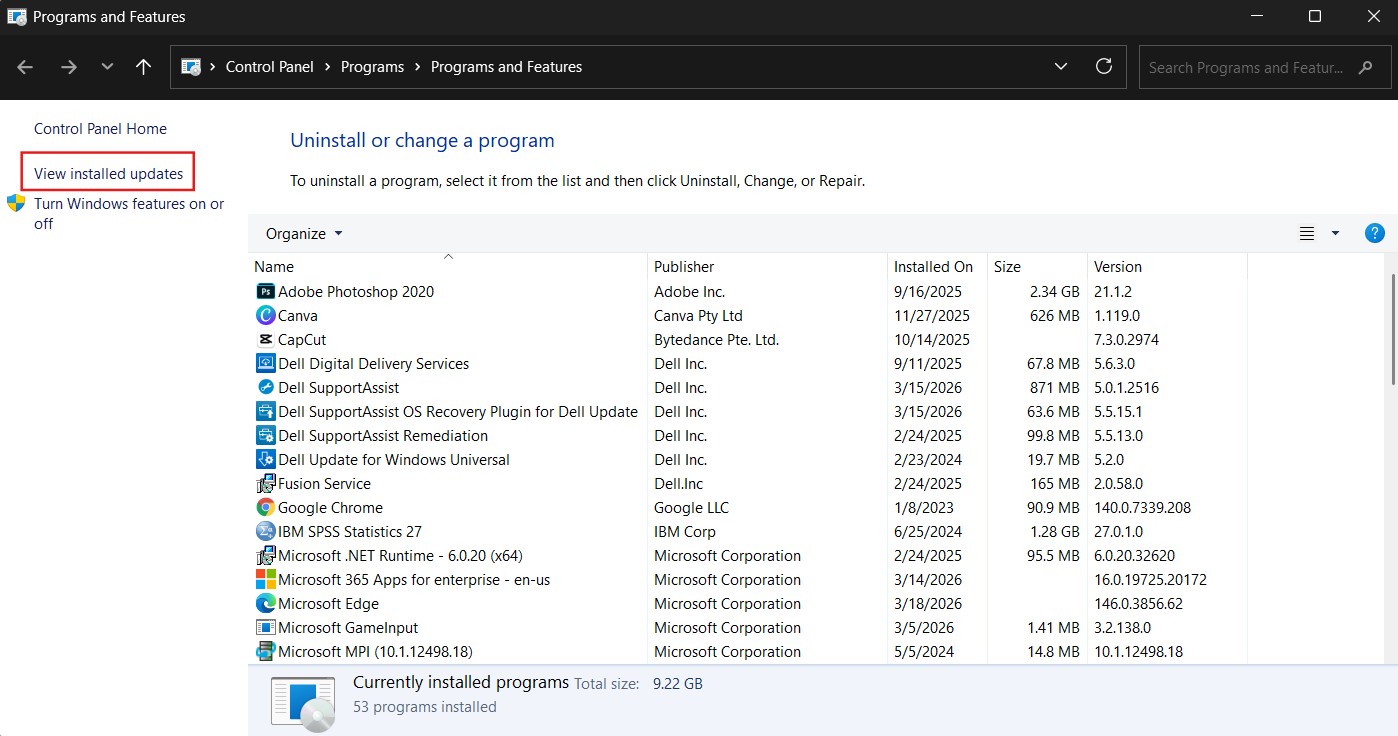Expand the address bar history dropdown
Screen dimensions: 1398x736
pyautogui.click(x=1060, y=67)
